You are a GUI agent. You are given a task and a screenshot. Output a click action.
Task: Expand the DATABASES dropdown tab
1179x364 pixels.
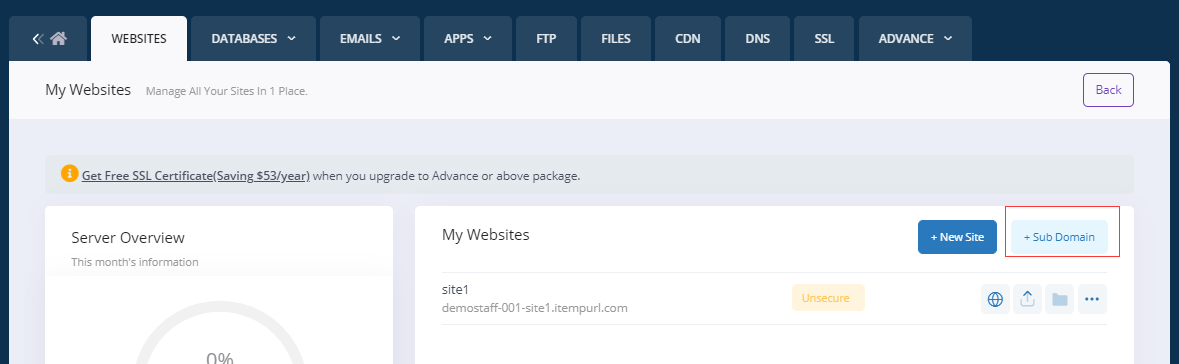[253, 38]
